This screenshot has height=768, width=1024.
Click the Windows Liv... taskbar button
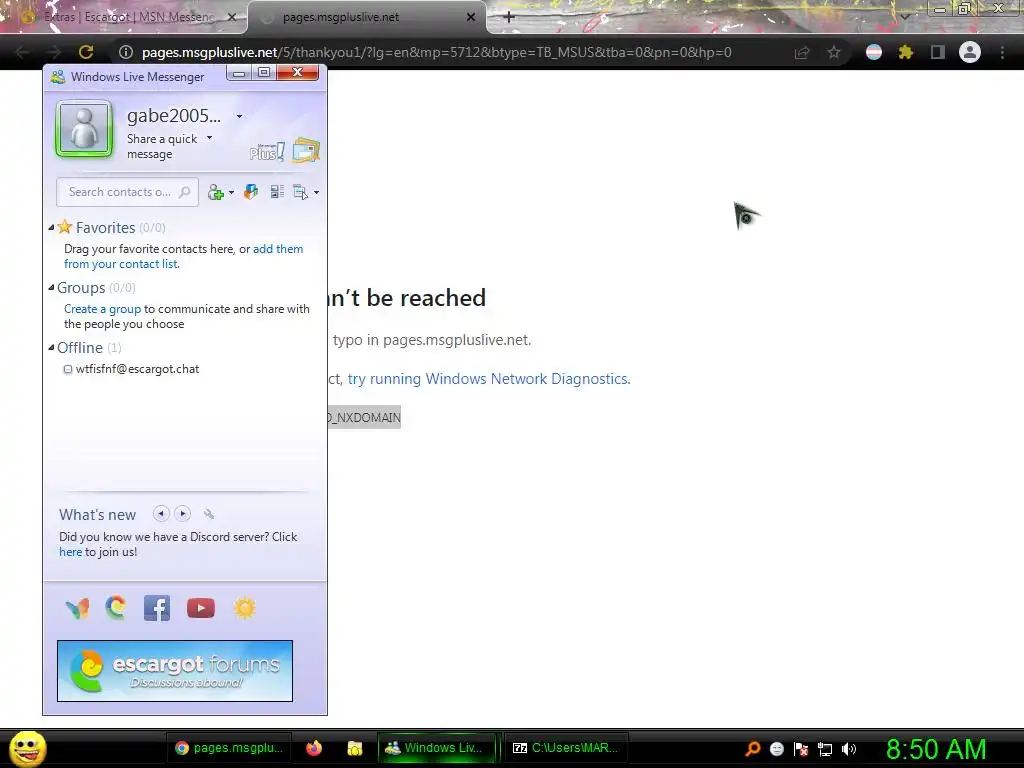(436, 748)
